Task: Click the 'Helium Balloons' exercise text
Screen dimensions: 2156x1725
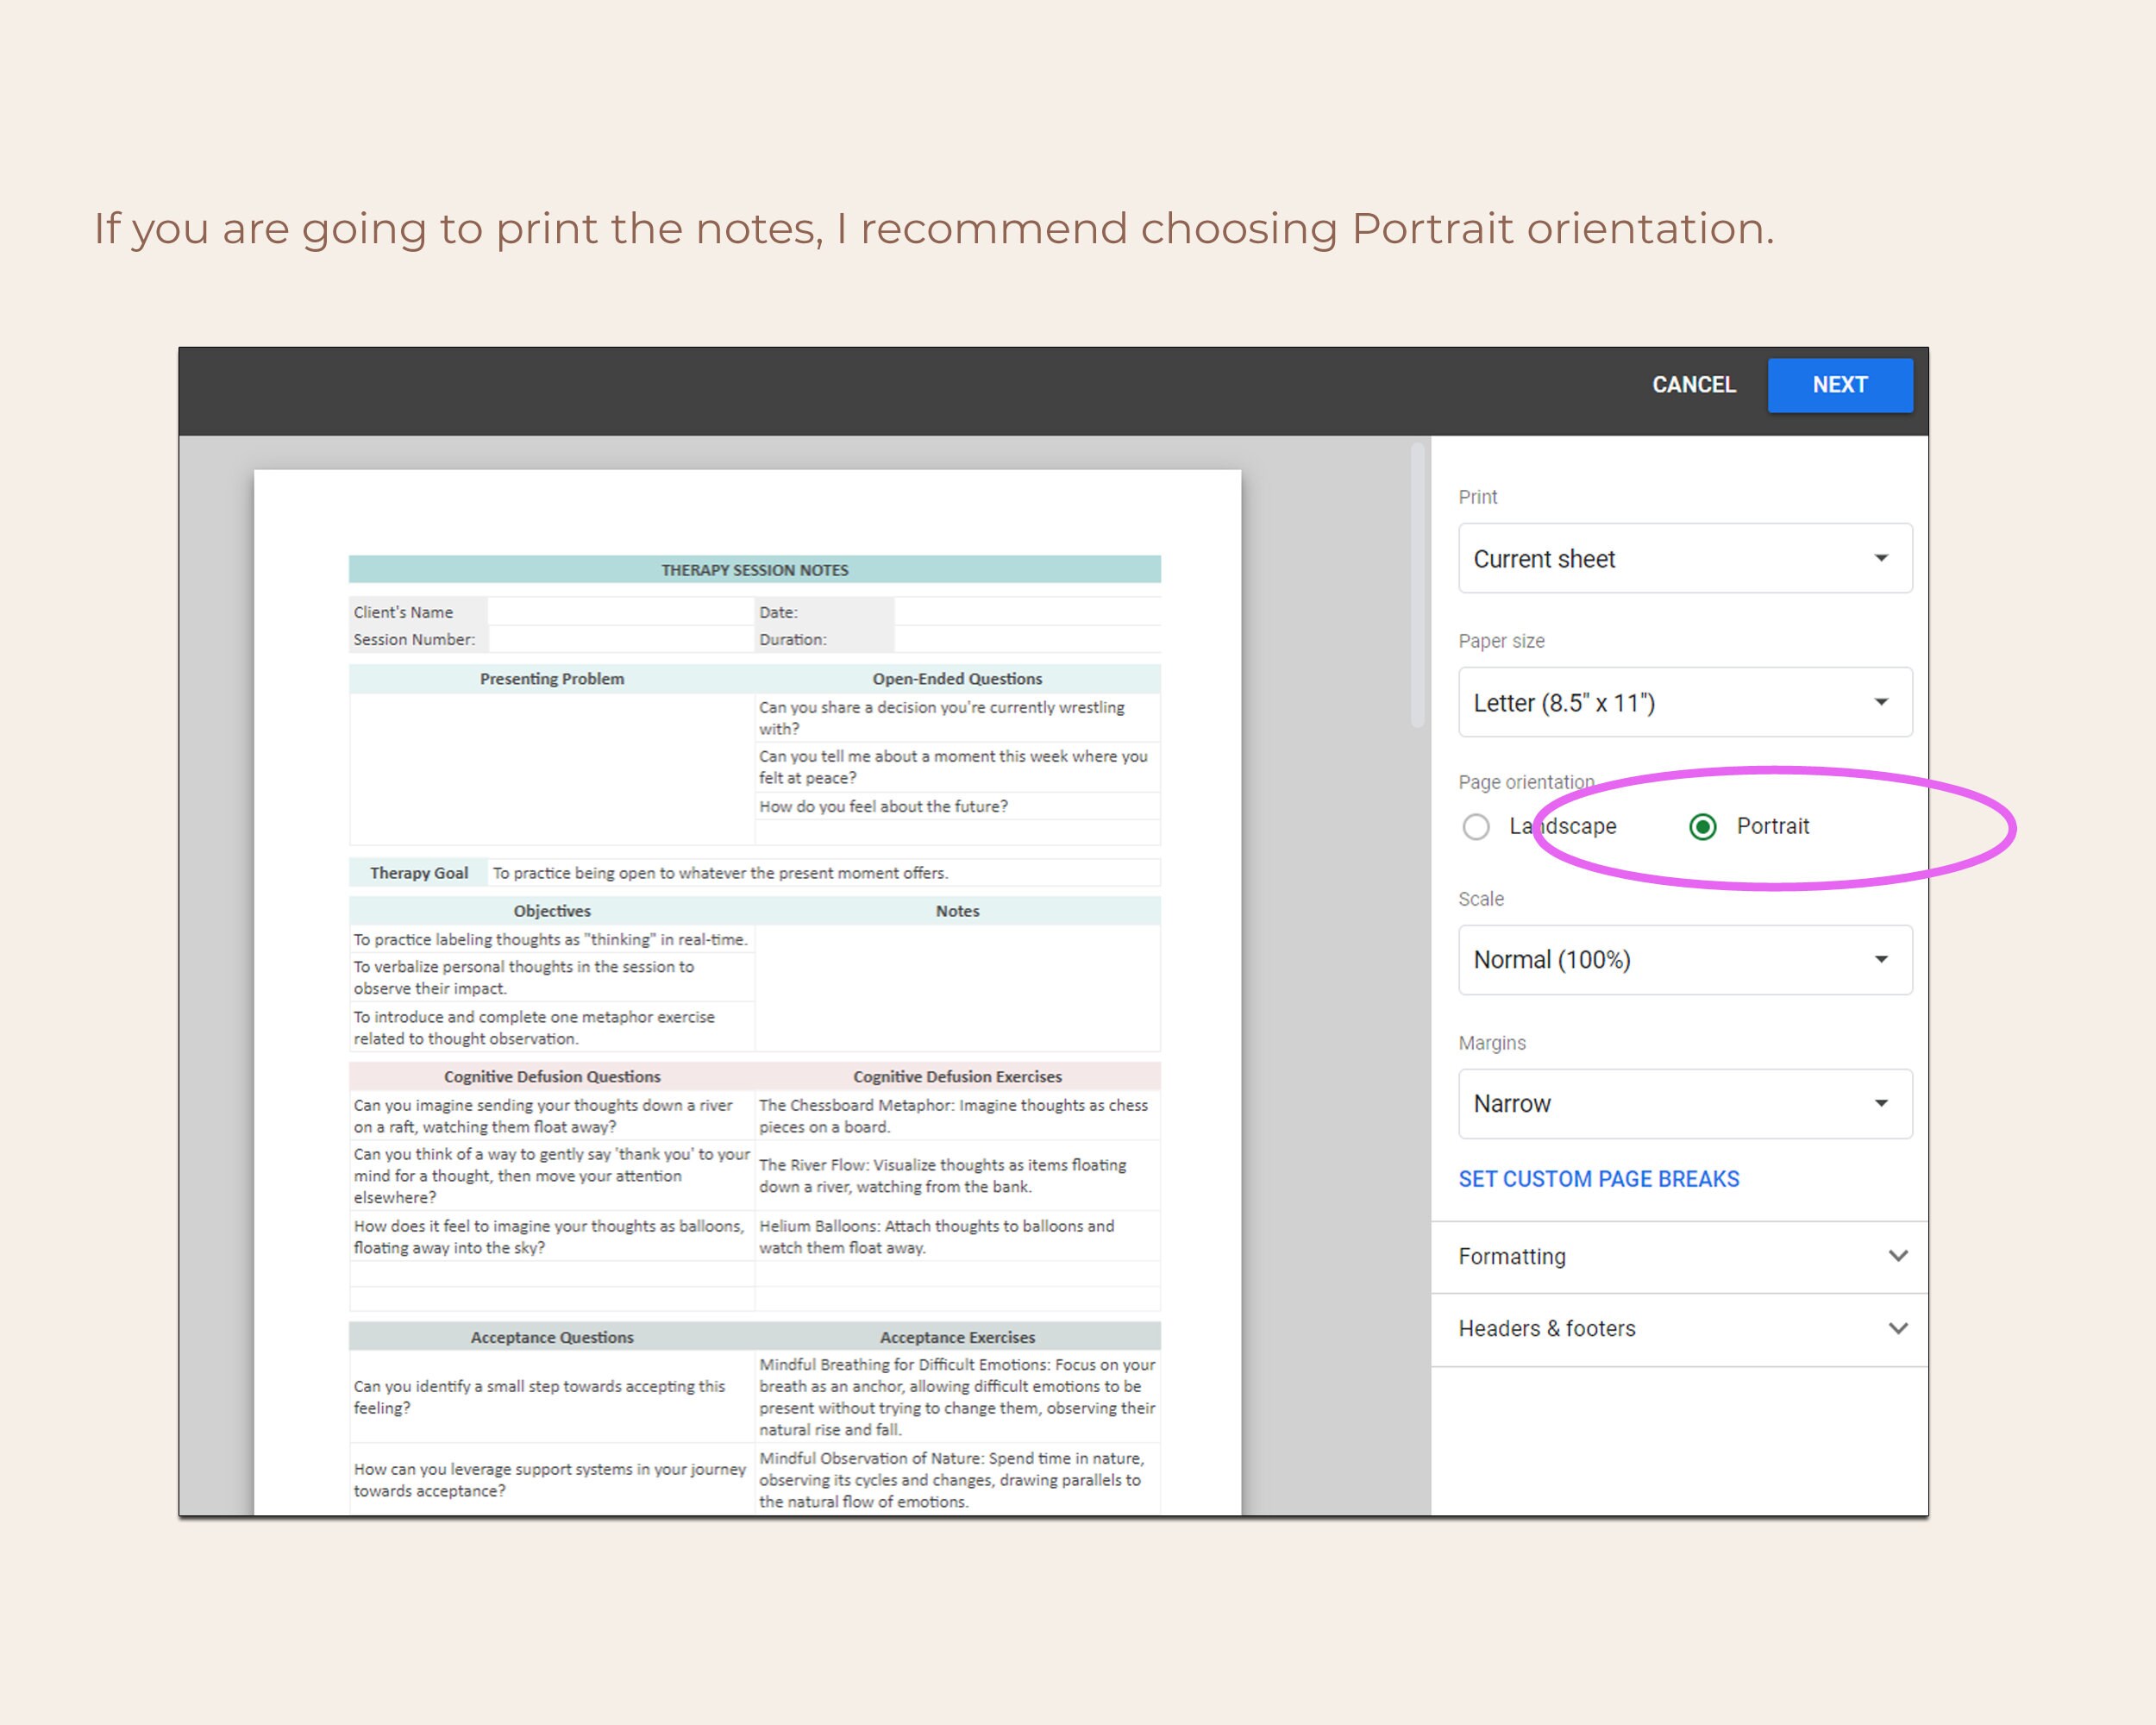Action: (936, 1237)
